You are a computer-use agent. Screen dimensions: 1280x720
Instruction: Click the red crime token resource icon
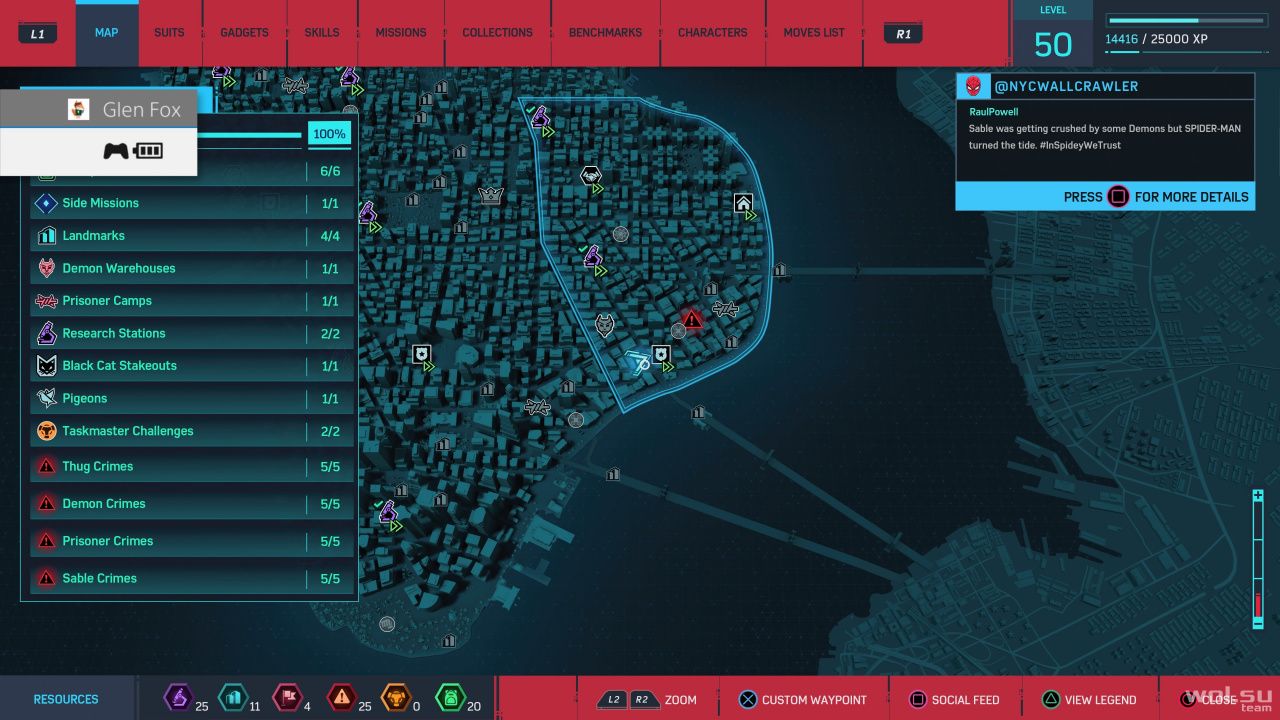pos(342,697)
